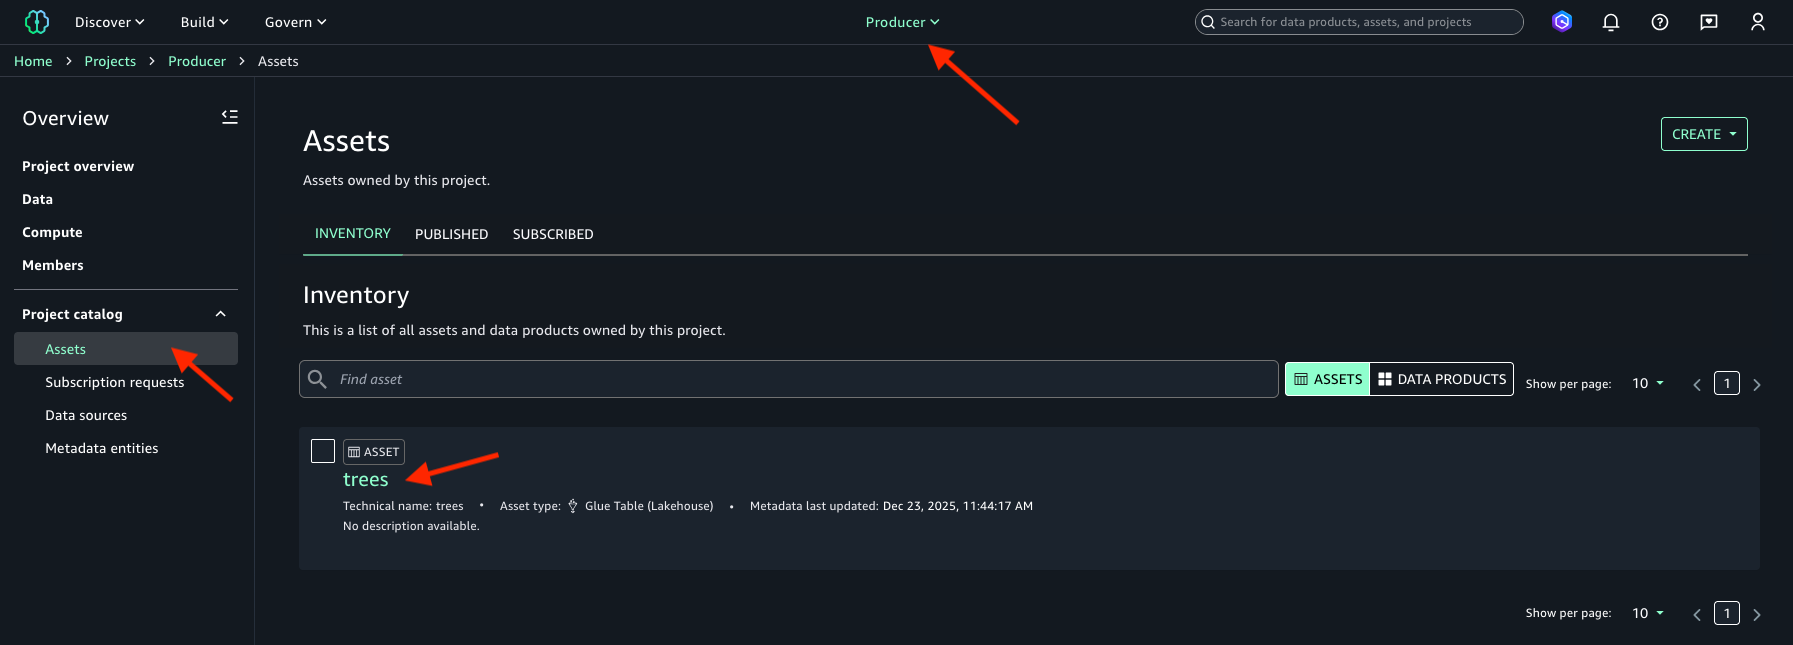
Task: Open Project overview in sidebar
Action: coord(78,166)
